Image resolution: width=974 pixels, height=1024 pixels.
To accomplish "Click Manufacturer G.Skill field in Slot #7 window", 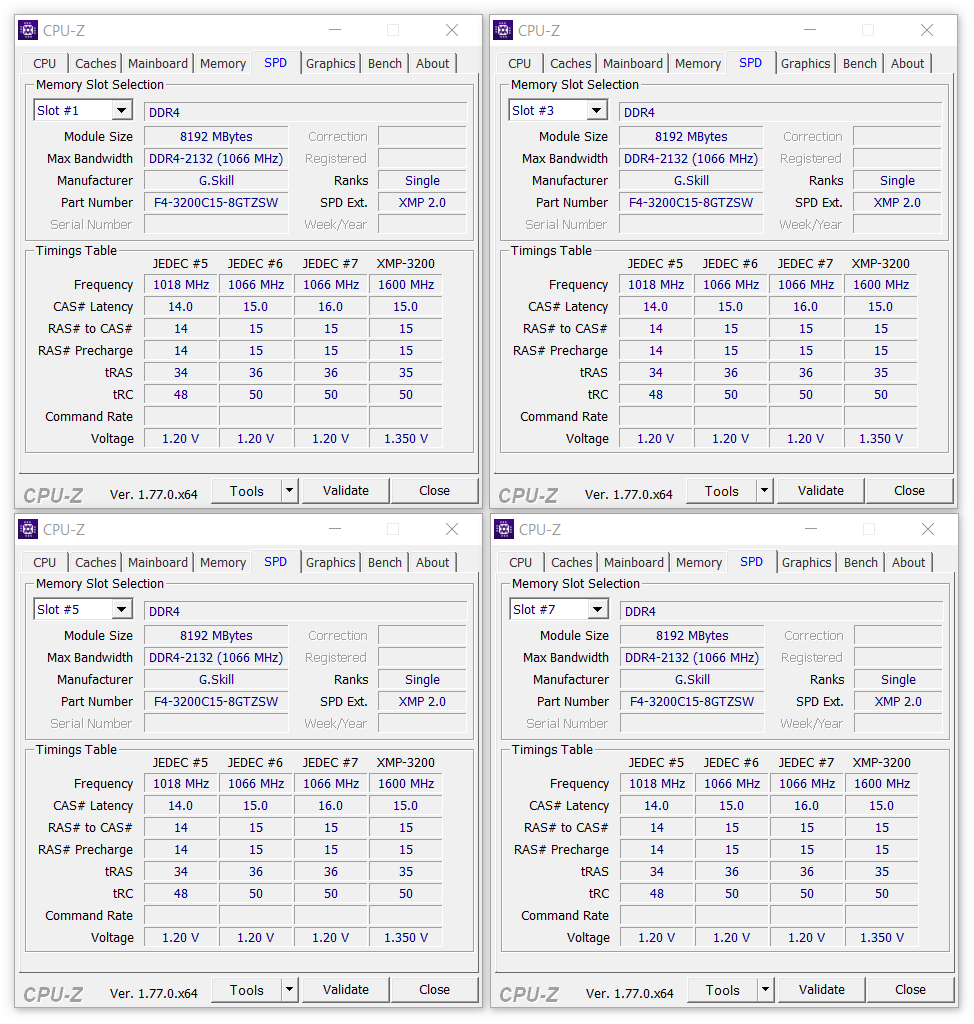I will pyautogui.click(x=692, y=679).
